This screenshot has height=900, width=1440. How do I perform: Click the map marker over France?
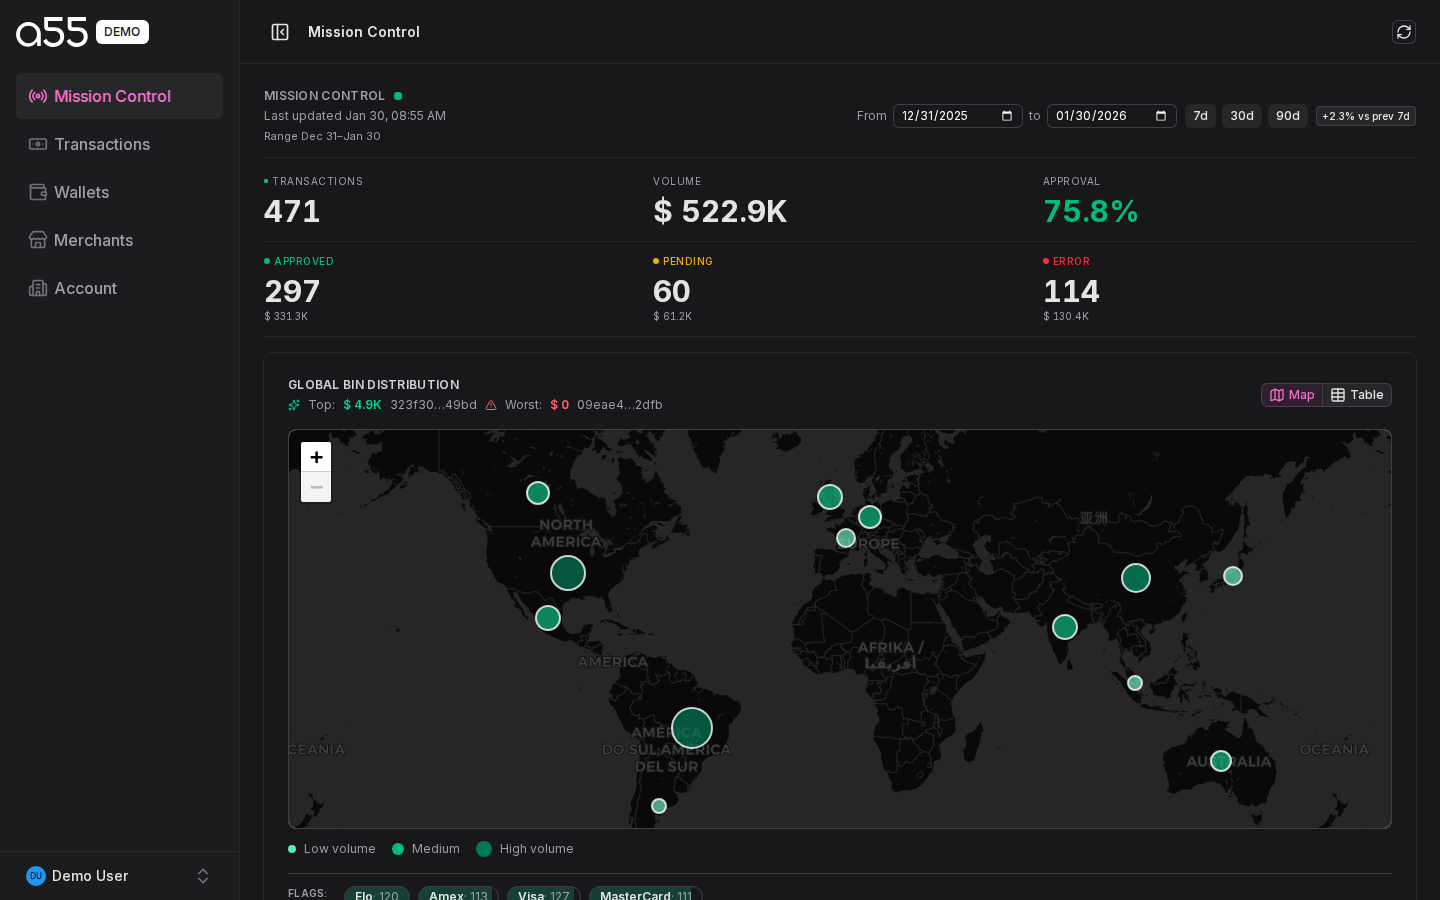pyautogui.click(x=846, y=538)
